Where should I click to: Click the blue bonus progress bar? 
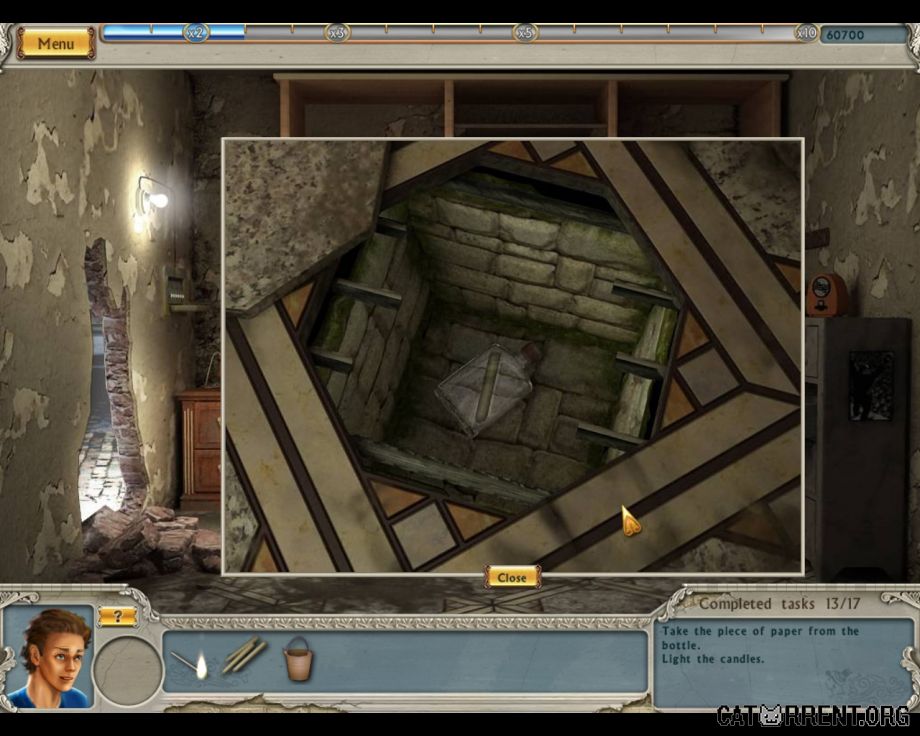click(x=174, y=33)
